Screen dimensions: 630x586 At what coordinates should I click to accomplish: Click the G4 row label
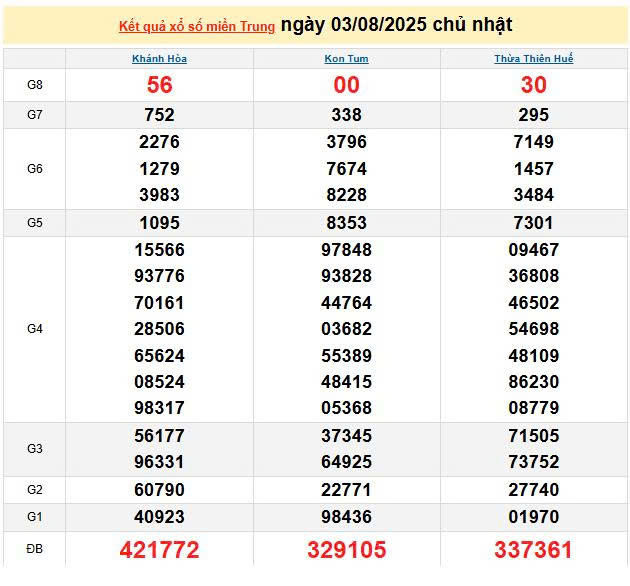point(35,329)
